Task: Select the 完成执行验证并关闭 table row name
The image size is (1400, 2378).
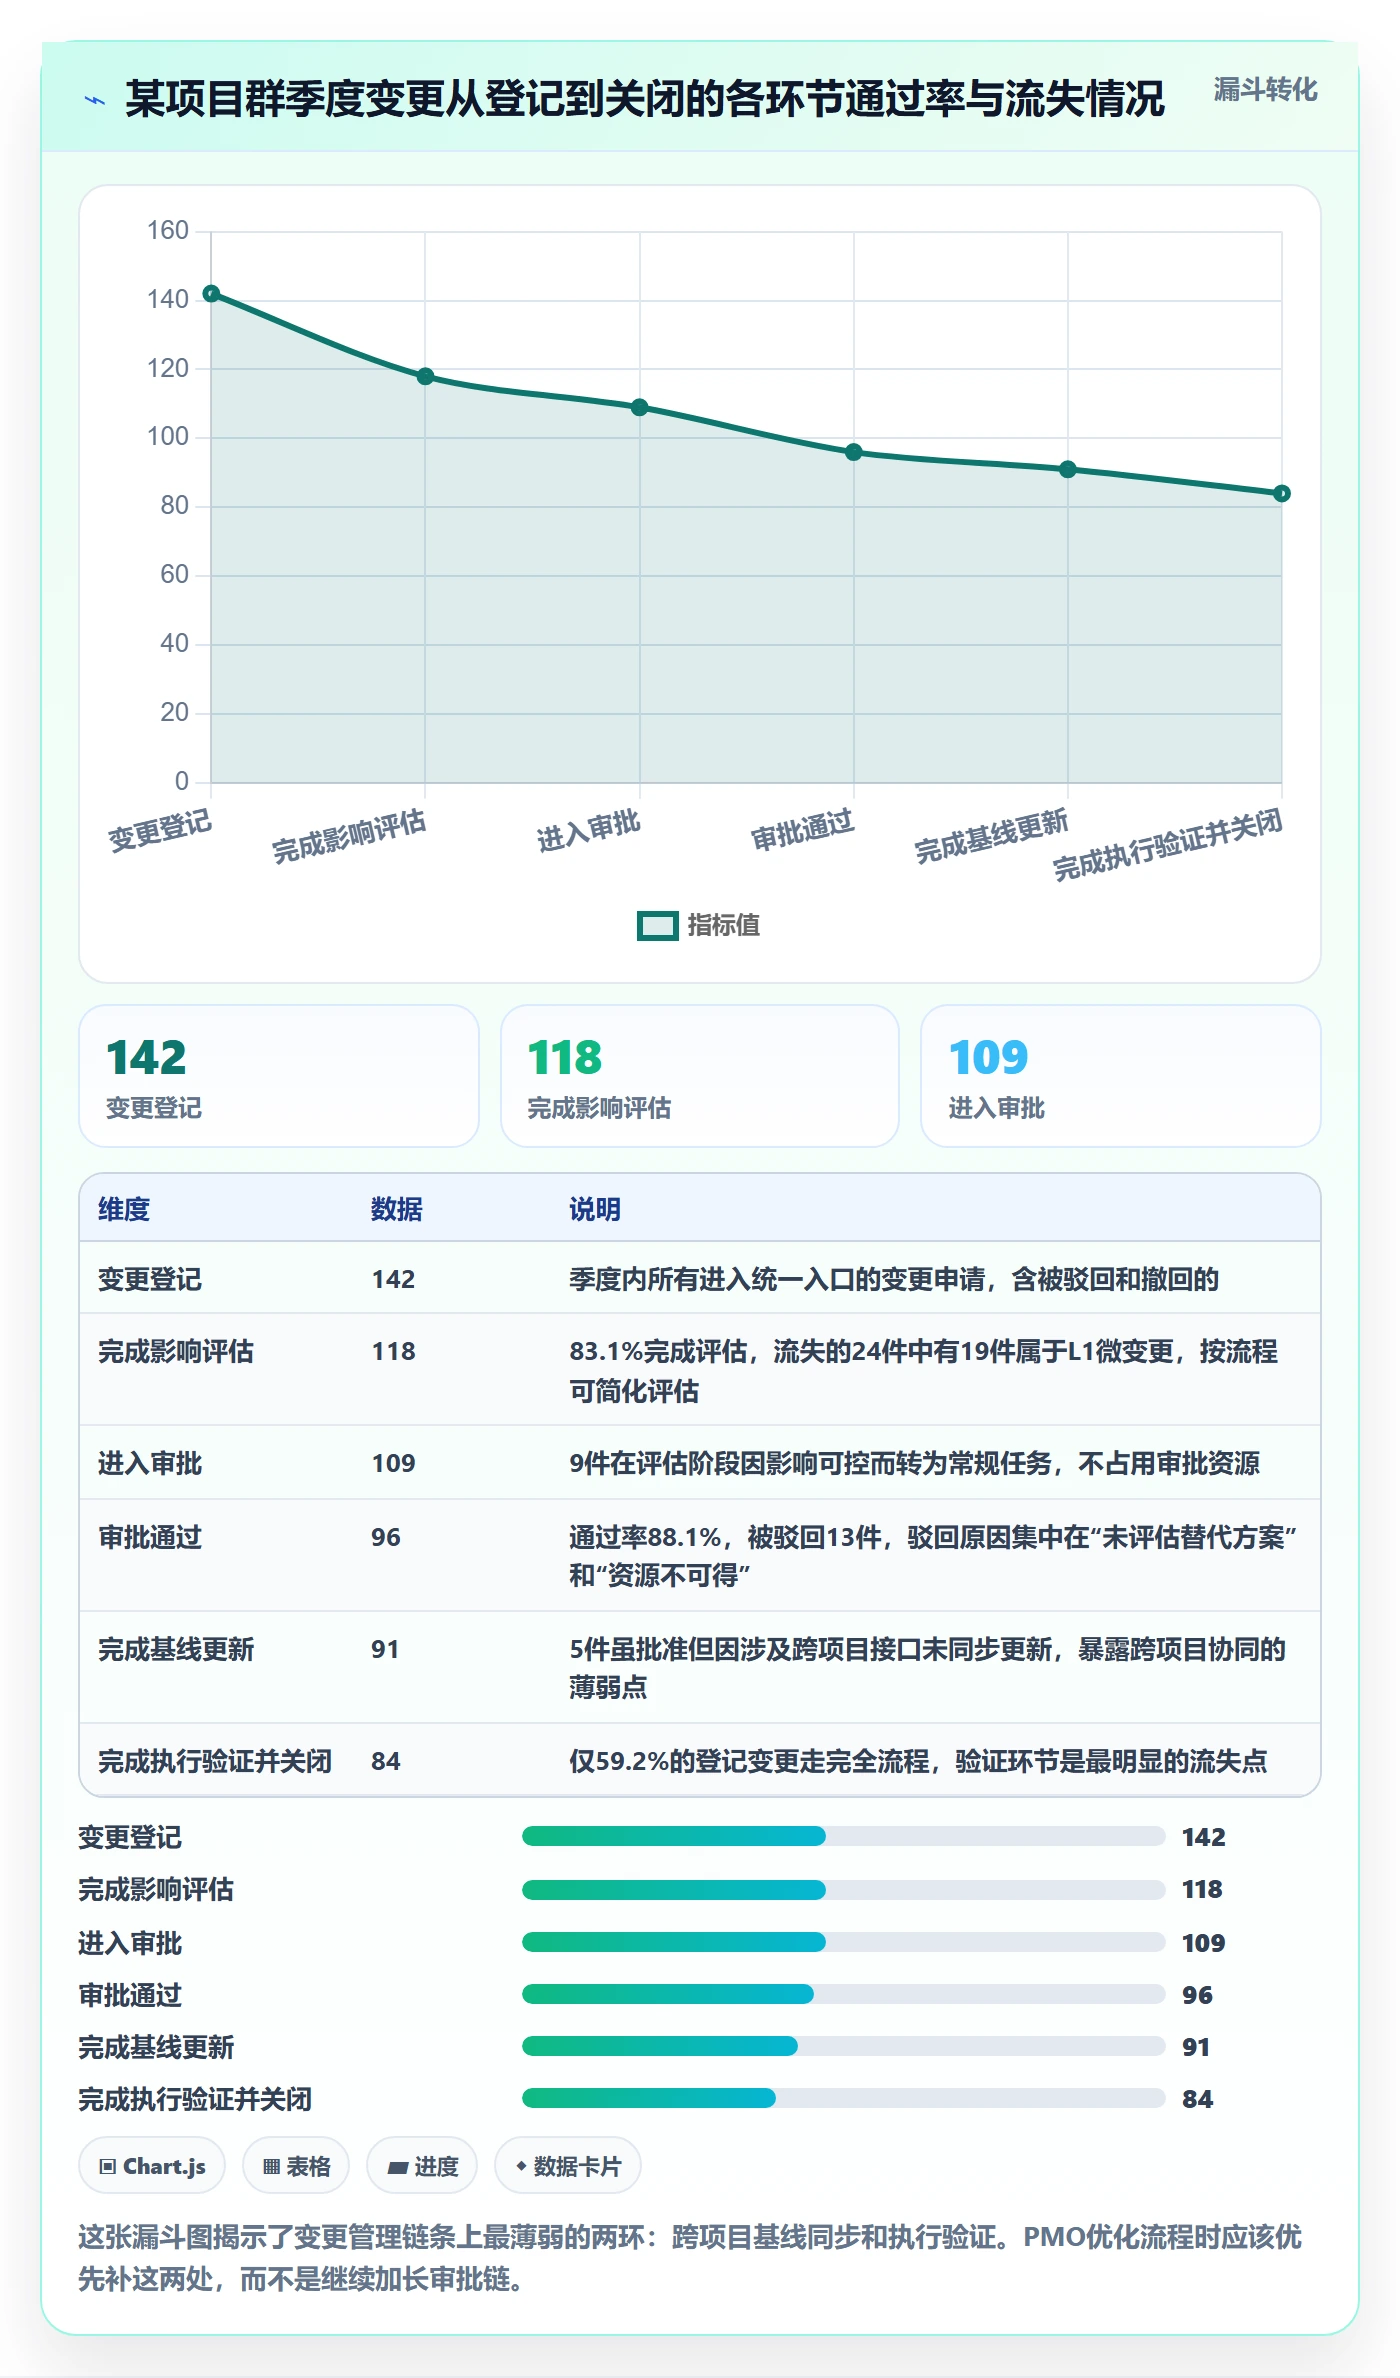Action: pyautogui.click(x=215, y=1762)
